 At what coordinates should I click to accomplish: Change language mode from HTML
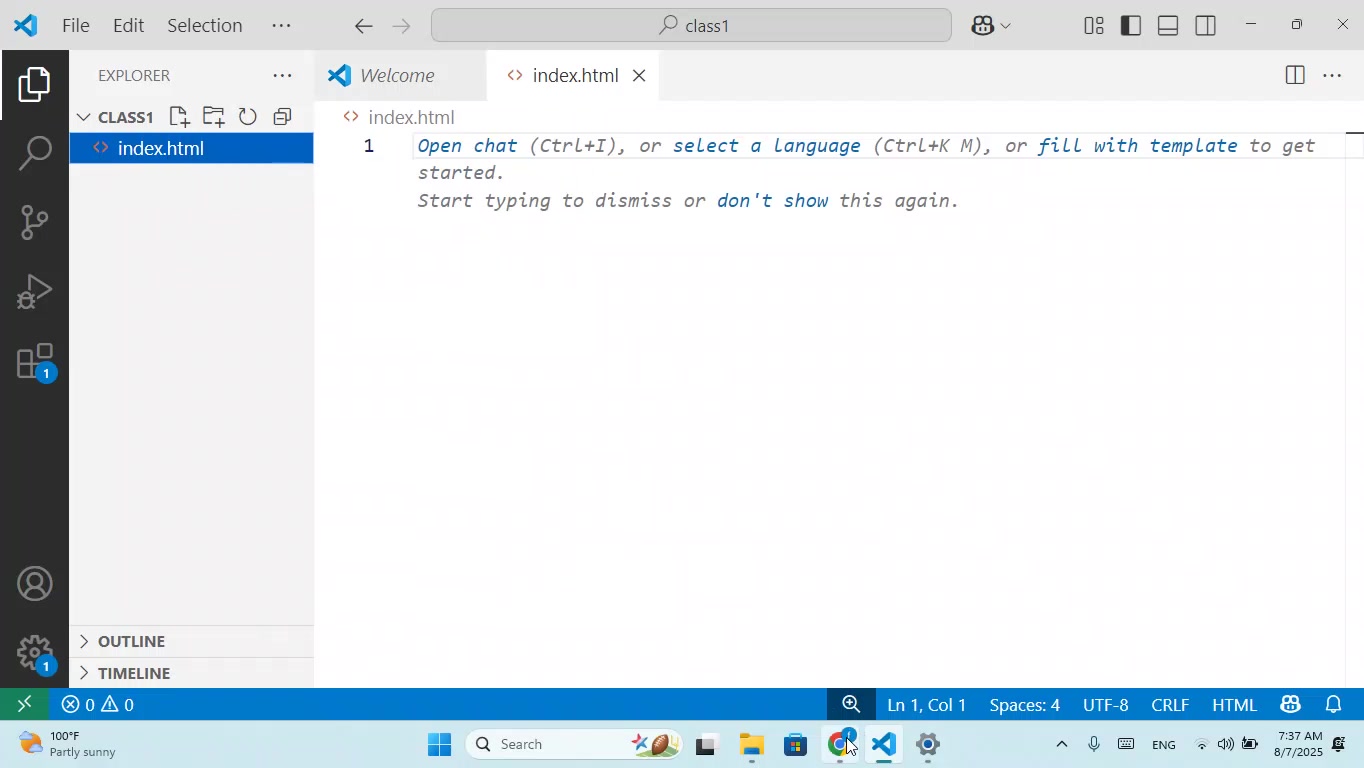pos(1234,705)
